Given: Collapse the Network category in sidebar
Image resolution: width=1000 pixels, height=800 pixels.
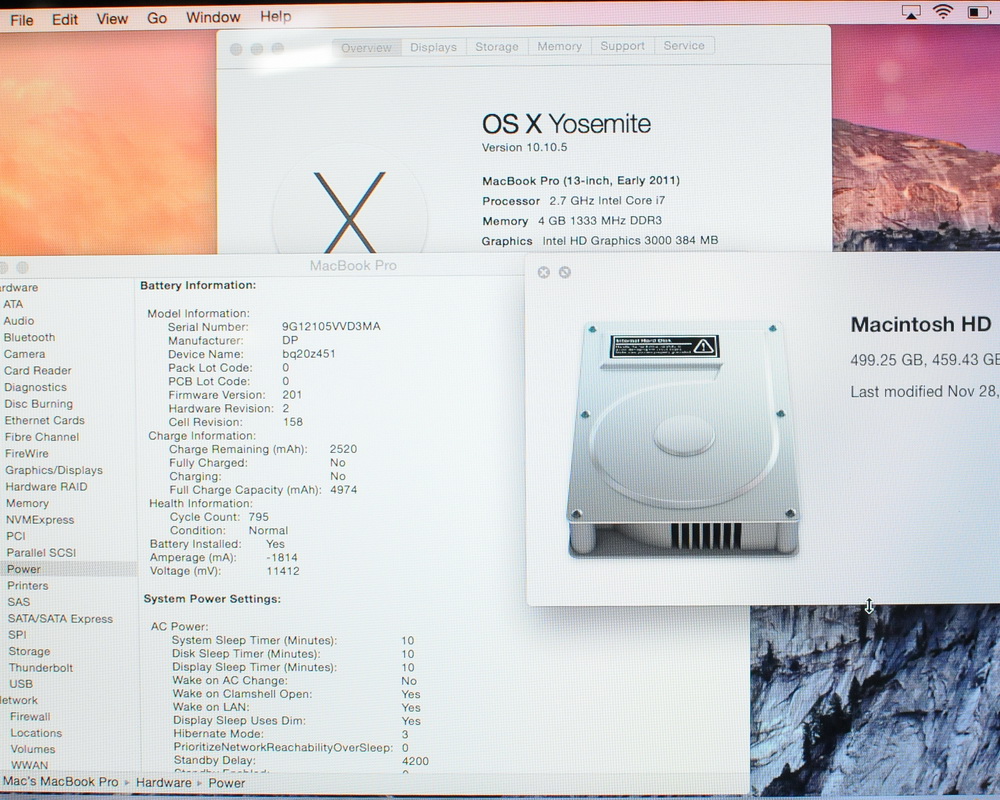Looking at the screenshot, I should point(19,700).
